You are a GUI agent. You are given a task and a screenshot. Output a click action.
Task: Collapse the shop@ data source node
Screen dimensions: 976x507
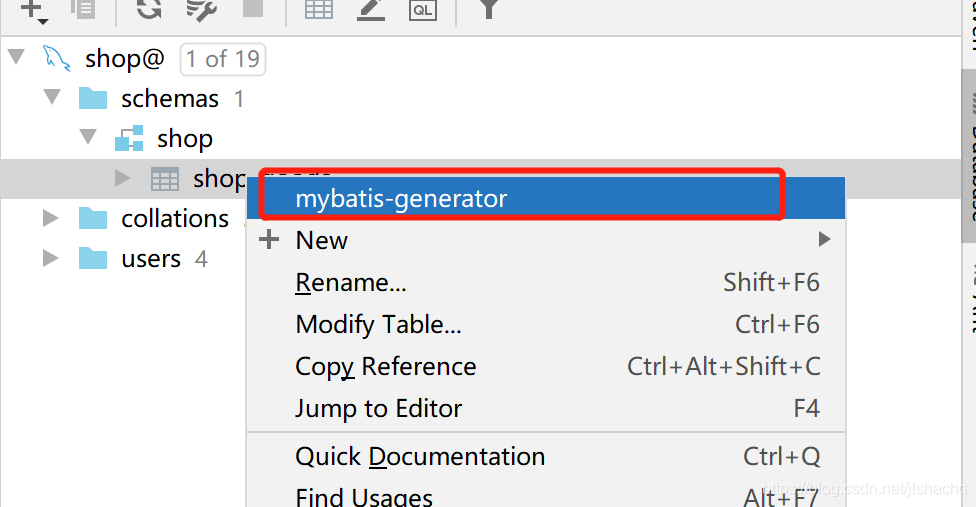pyautogui.click(x=16, y=58)
